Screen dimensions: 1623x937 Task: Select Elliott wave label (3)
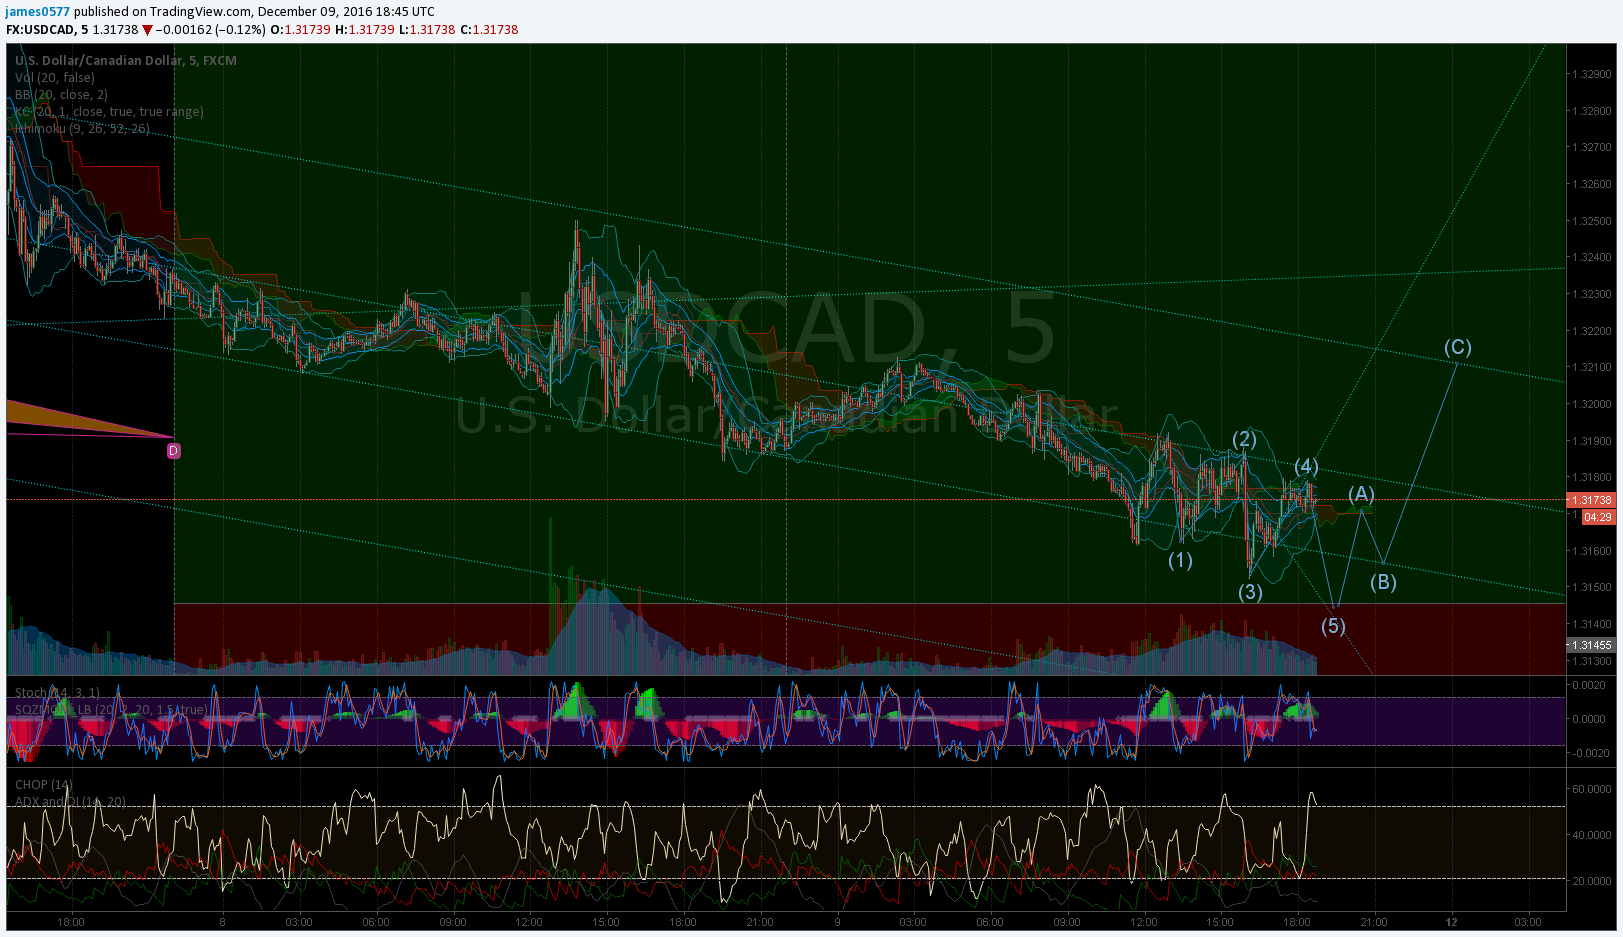pos(1250,592)
